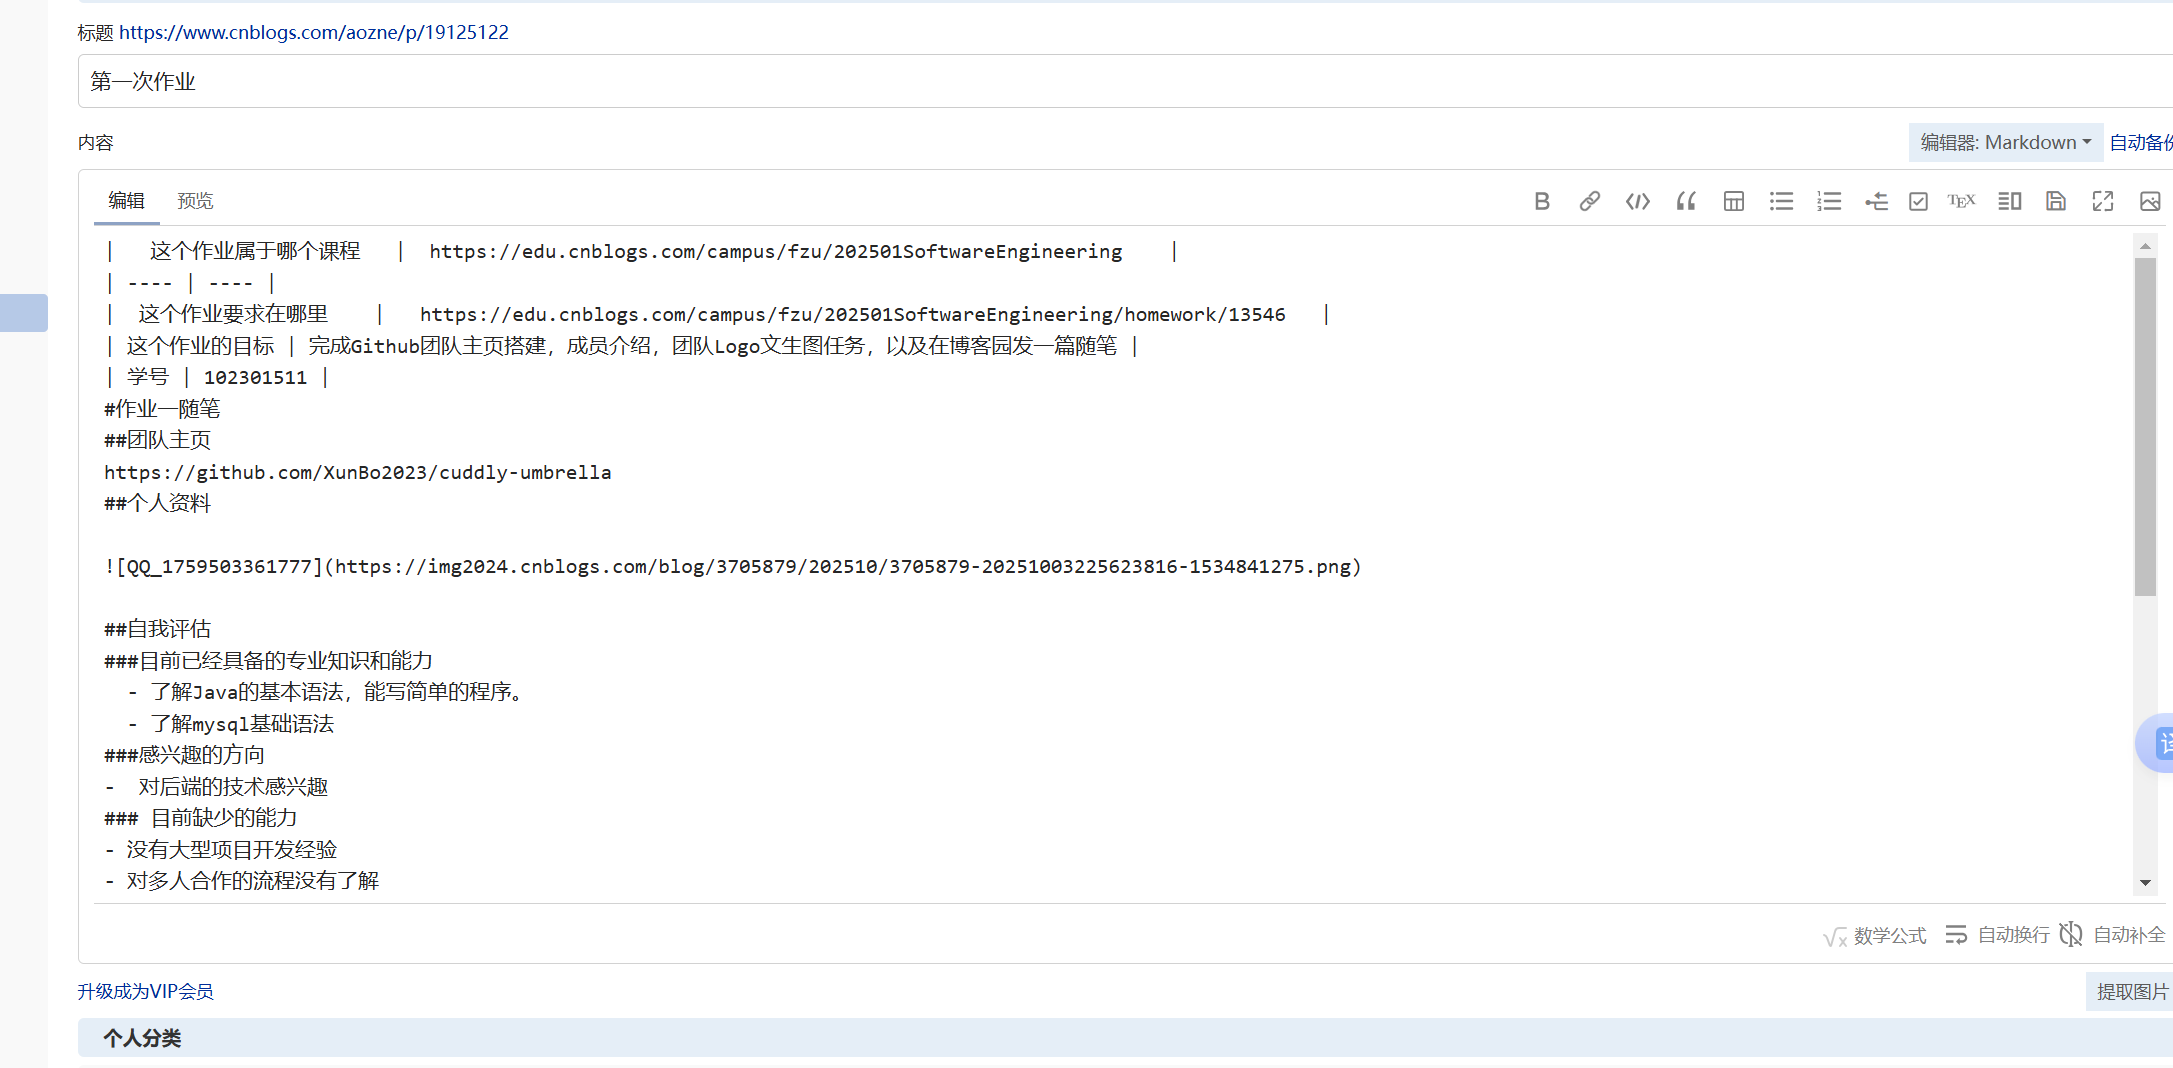Click the '这个作业的目标' table row
Screen dimensions: 2173x1068
pos(622,346)
